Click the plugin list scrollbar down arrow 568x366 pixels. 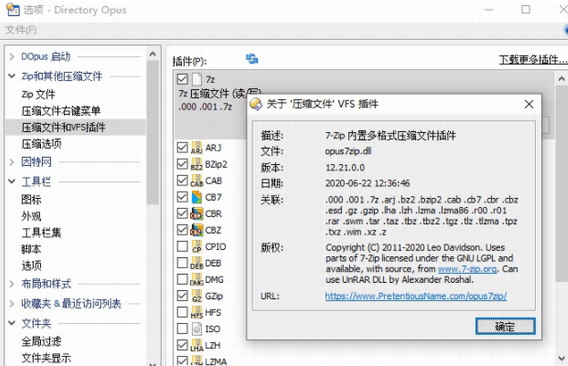561,358
